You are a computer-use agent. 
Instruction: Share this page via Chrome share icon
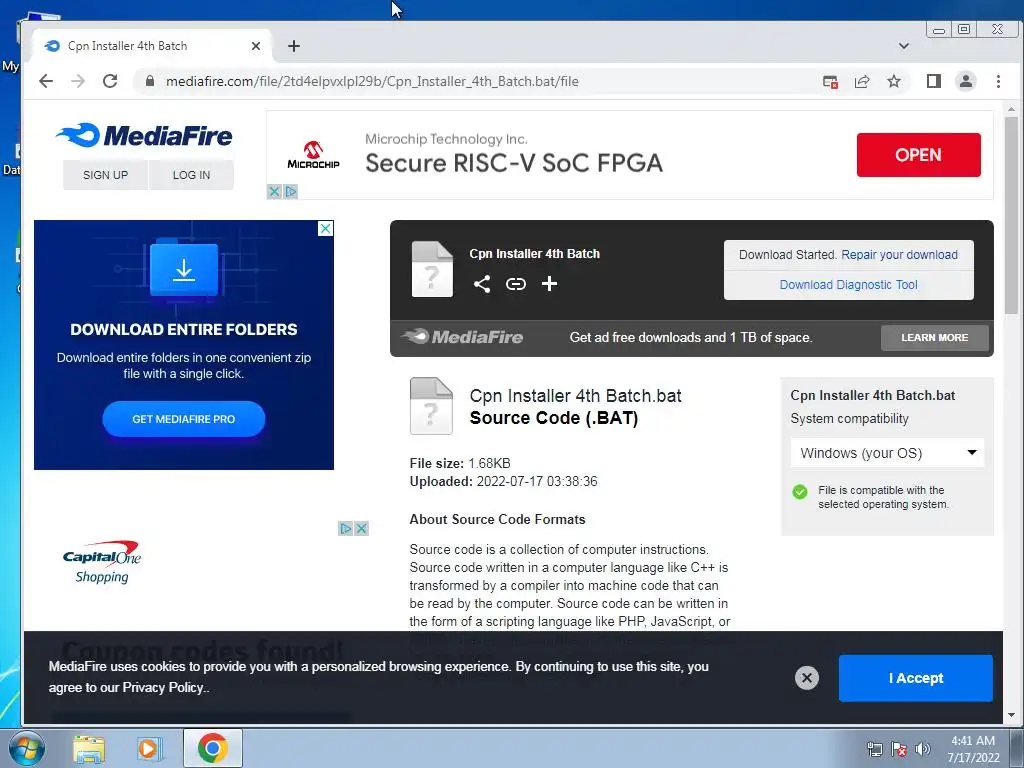[862, 82]
